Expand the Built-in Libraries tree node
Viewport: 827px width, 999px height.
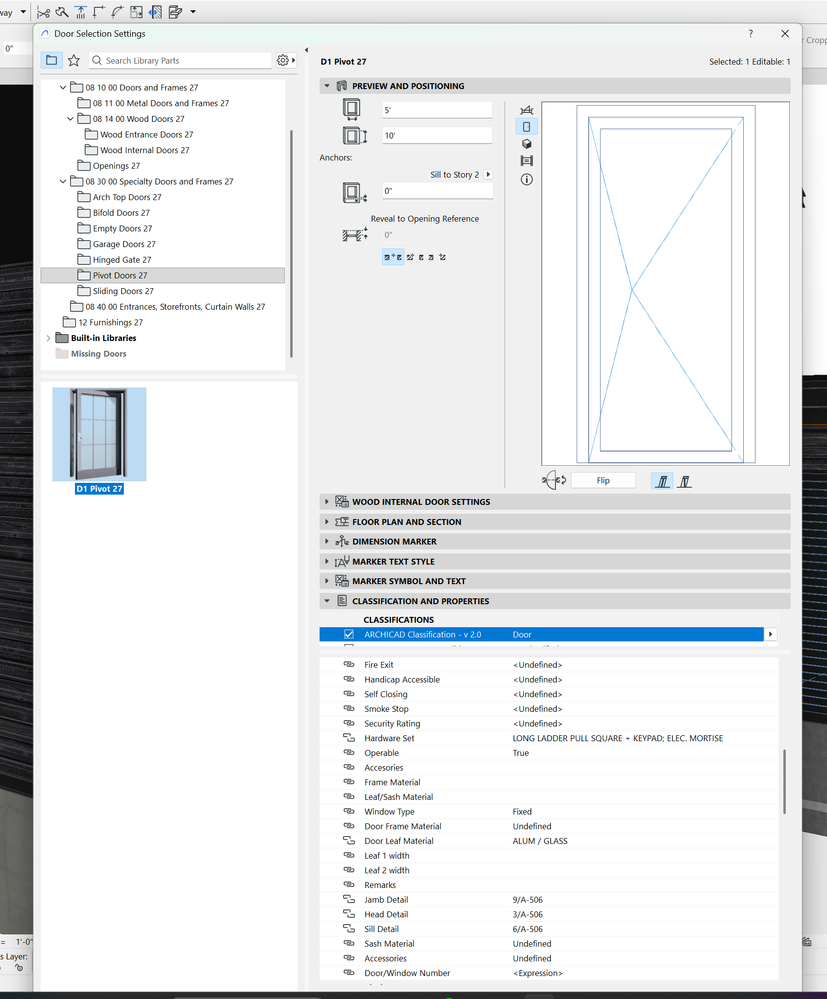[x=48, y=337]
